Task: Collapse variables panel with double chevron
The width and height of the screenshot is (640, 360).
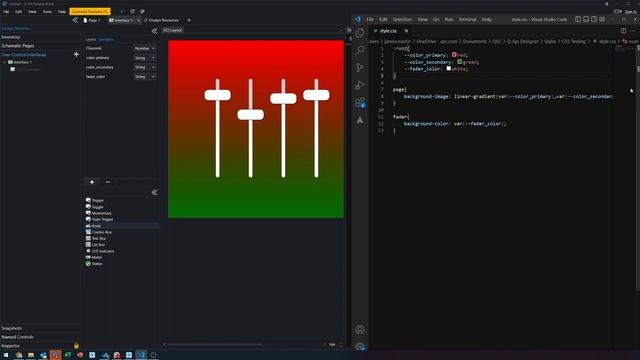Action: point(154,31)
